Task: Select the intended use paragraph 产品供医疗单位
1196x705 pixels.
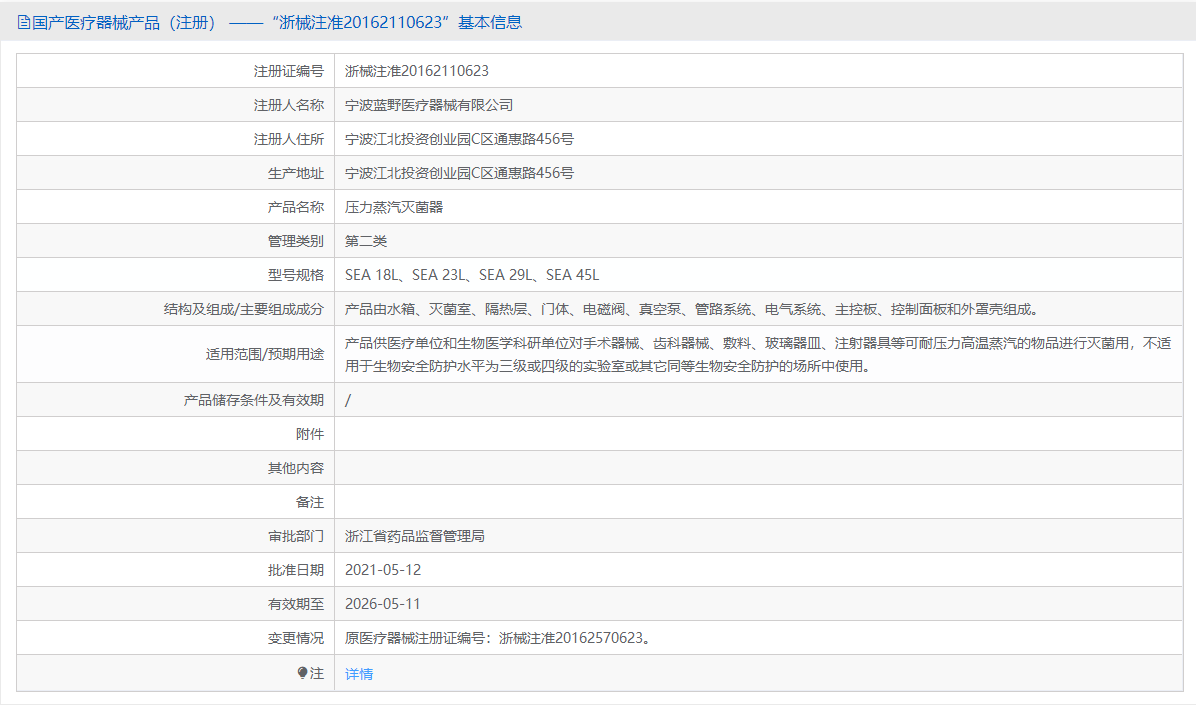Action: [758, 355]
